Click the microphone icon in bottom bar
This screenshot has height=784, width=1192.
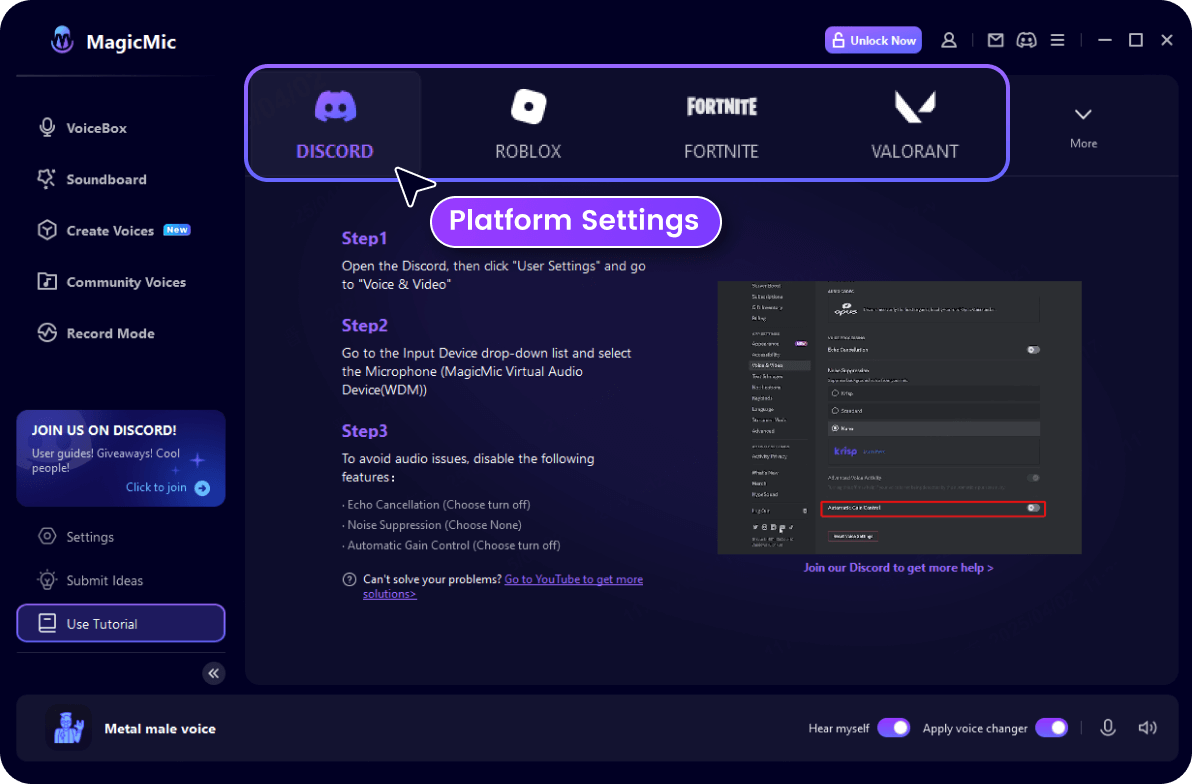(x=1108, y=728)
